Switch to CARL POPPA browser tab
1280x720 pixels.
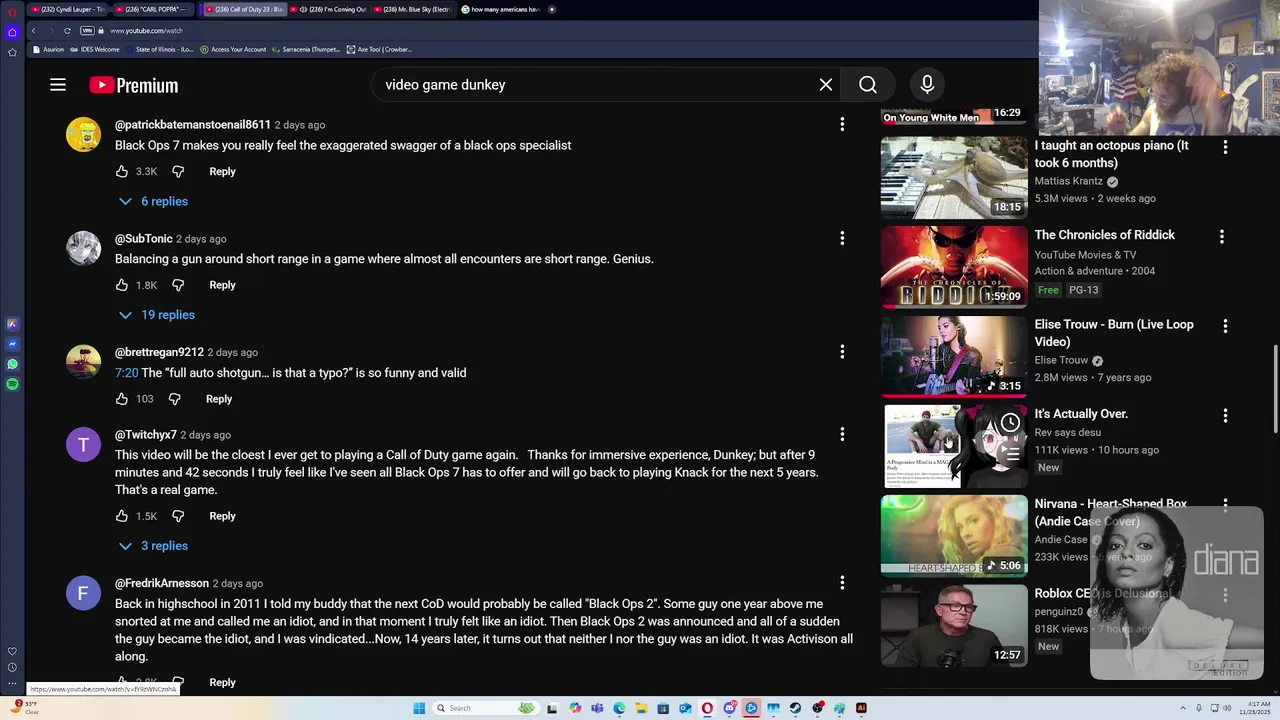(152, 9)
